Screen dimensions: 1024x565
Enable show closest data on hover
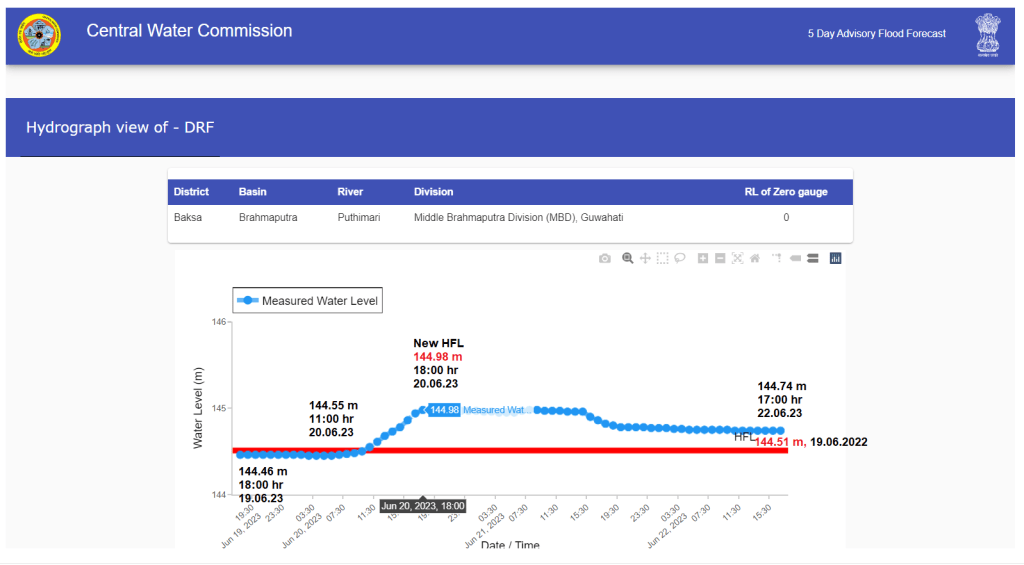coord(796,258)
